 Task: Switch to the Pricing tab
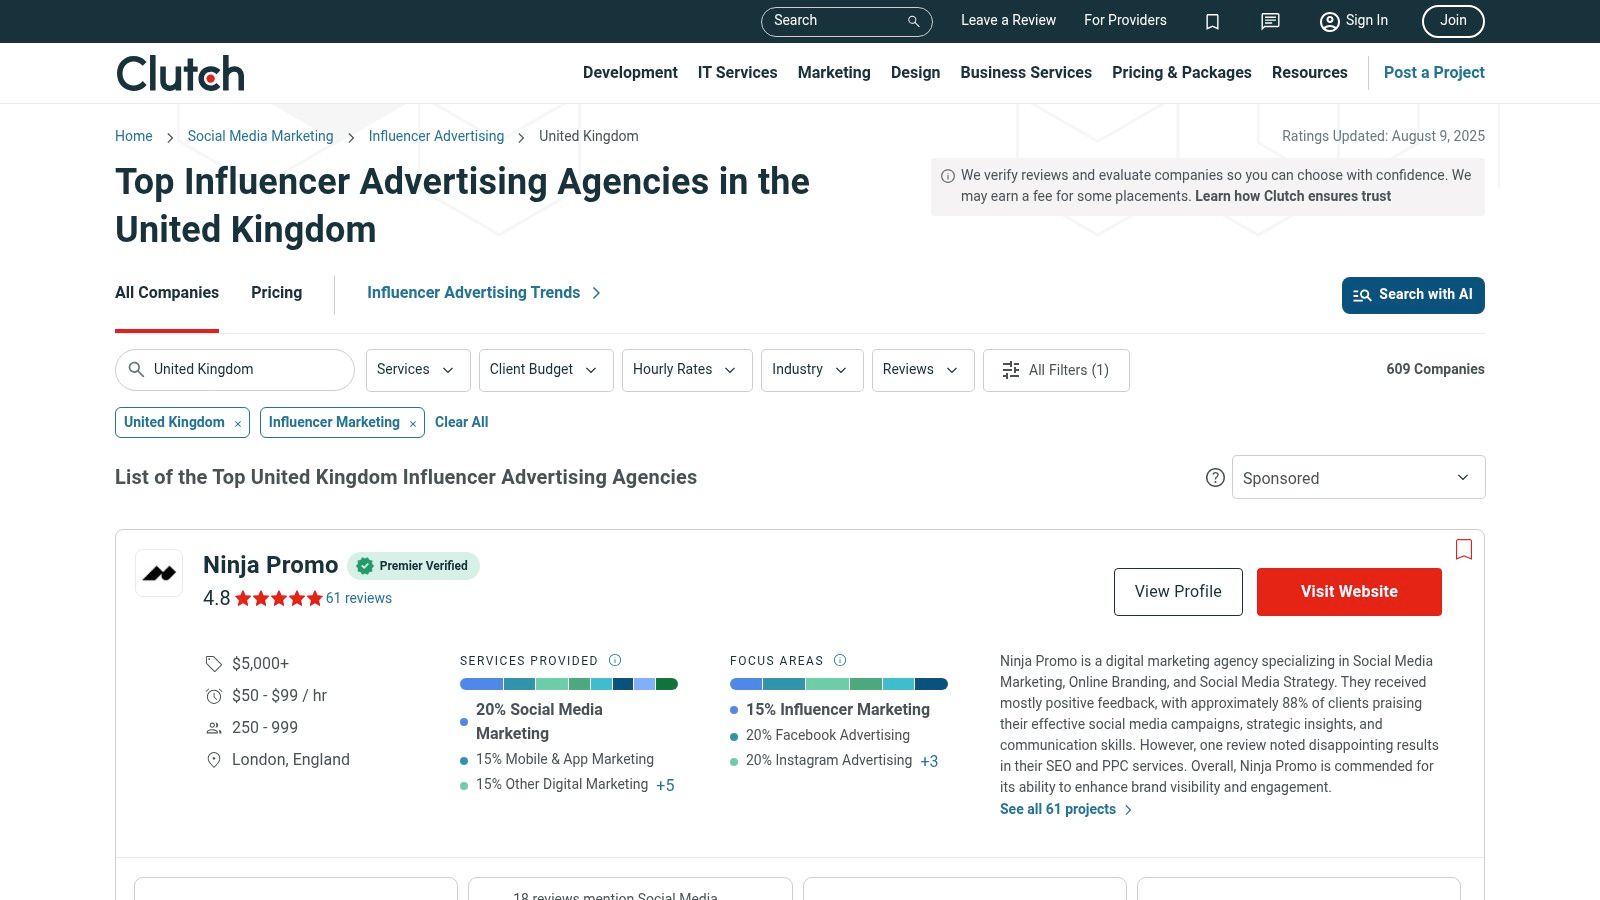tap(276, 293)
